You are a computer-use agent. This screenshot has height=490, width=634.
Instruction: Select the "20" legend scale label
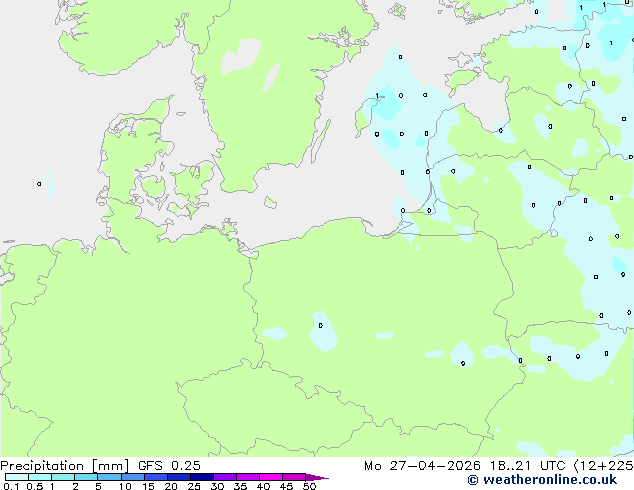point(171,486)
